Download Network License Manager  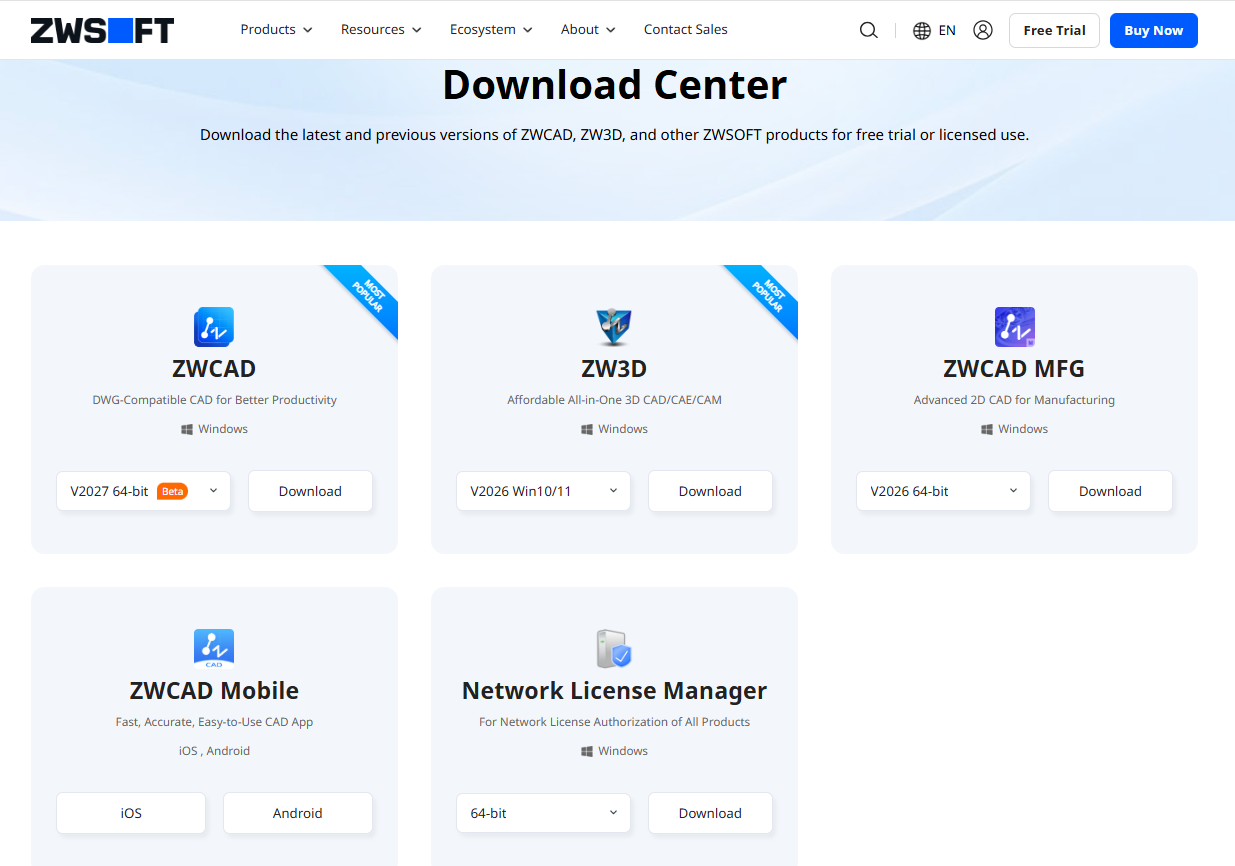click(710, 813)
